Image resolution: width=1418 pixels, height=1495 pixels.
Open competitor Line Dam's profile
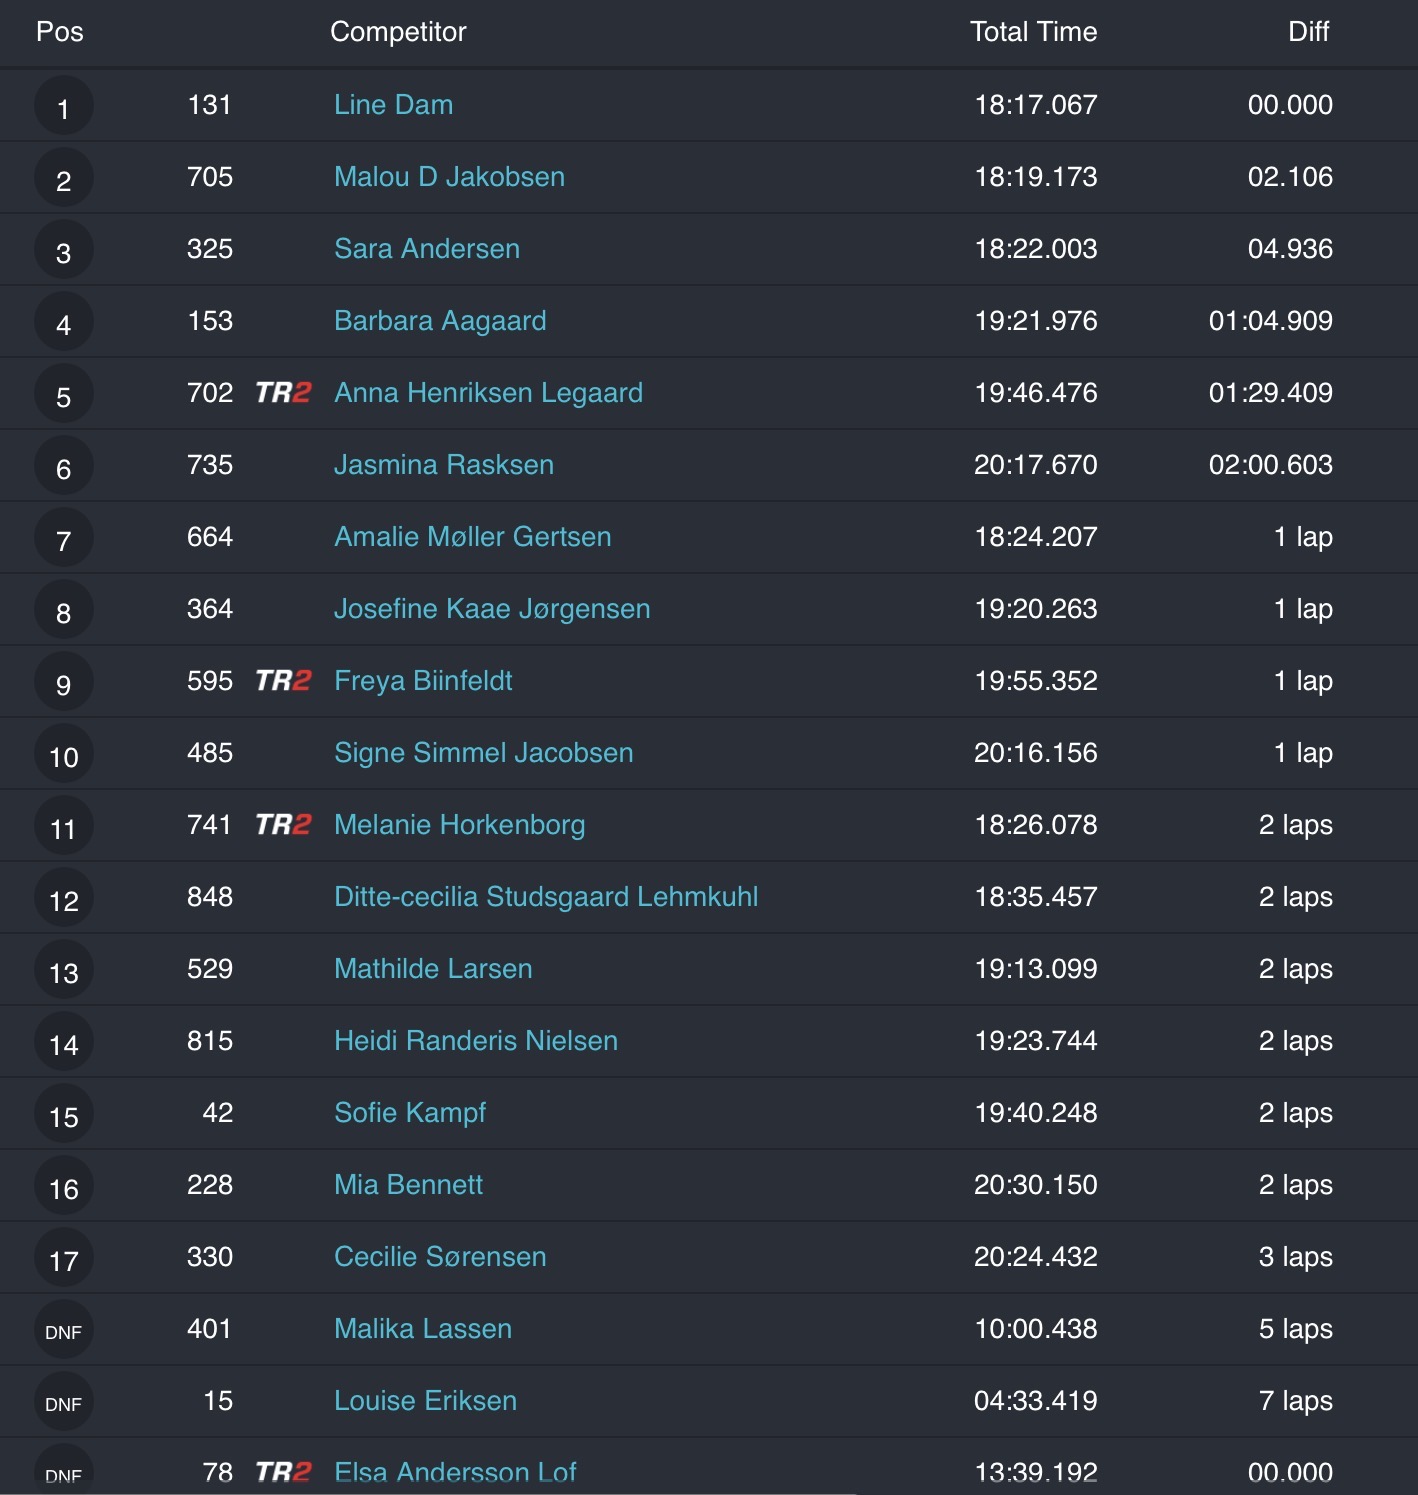(x=393, y=105)
